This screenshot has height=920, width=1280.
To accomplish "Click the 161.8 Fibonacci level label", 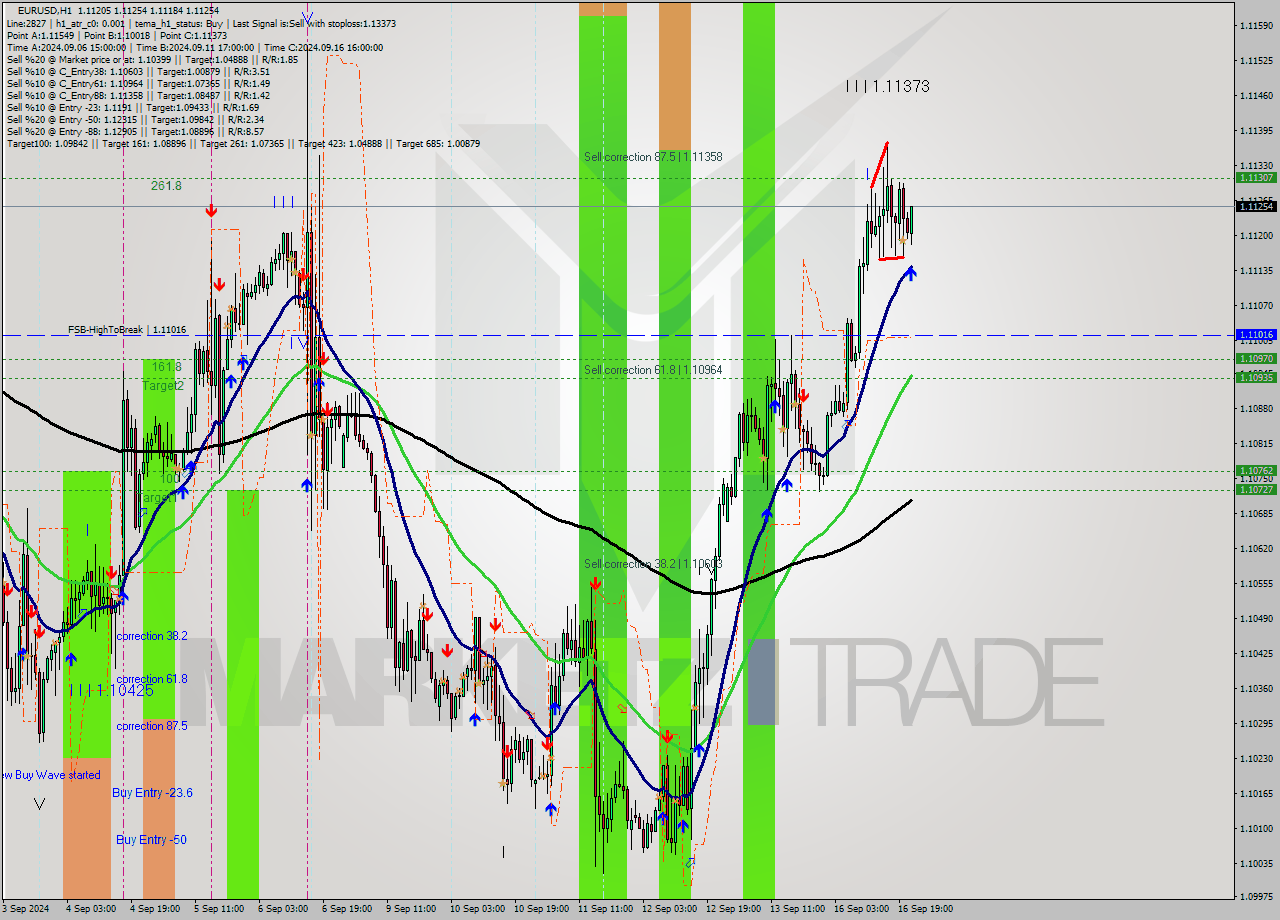I will [166, 367].
